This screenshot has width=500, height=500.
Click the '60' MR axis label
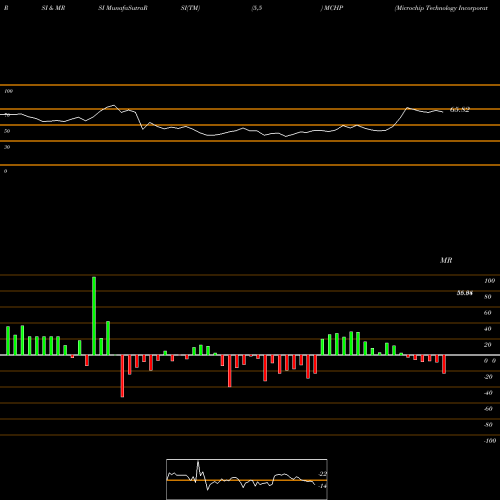point(488,313)
